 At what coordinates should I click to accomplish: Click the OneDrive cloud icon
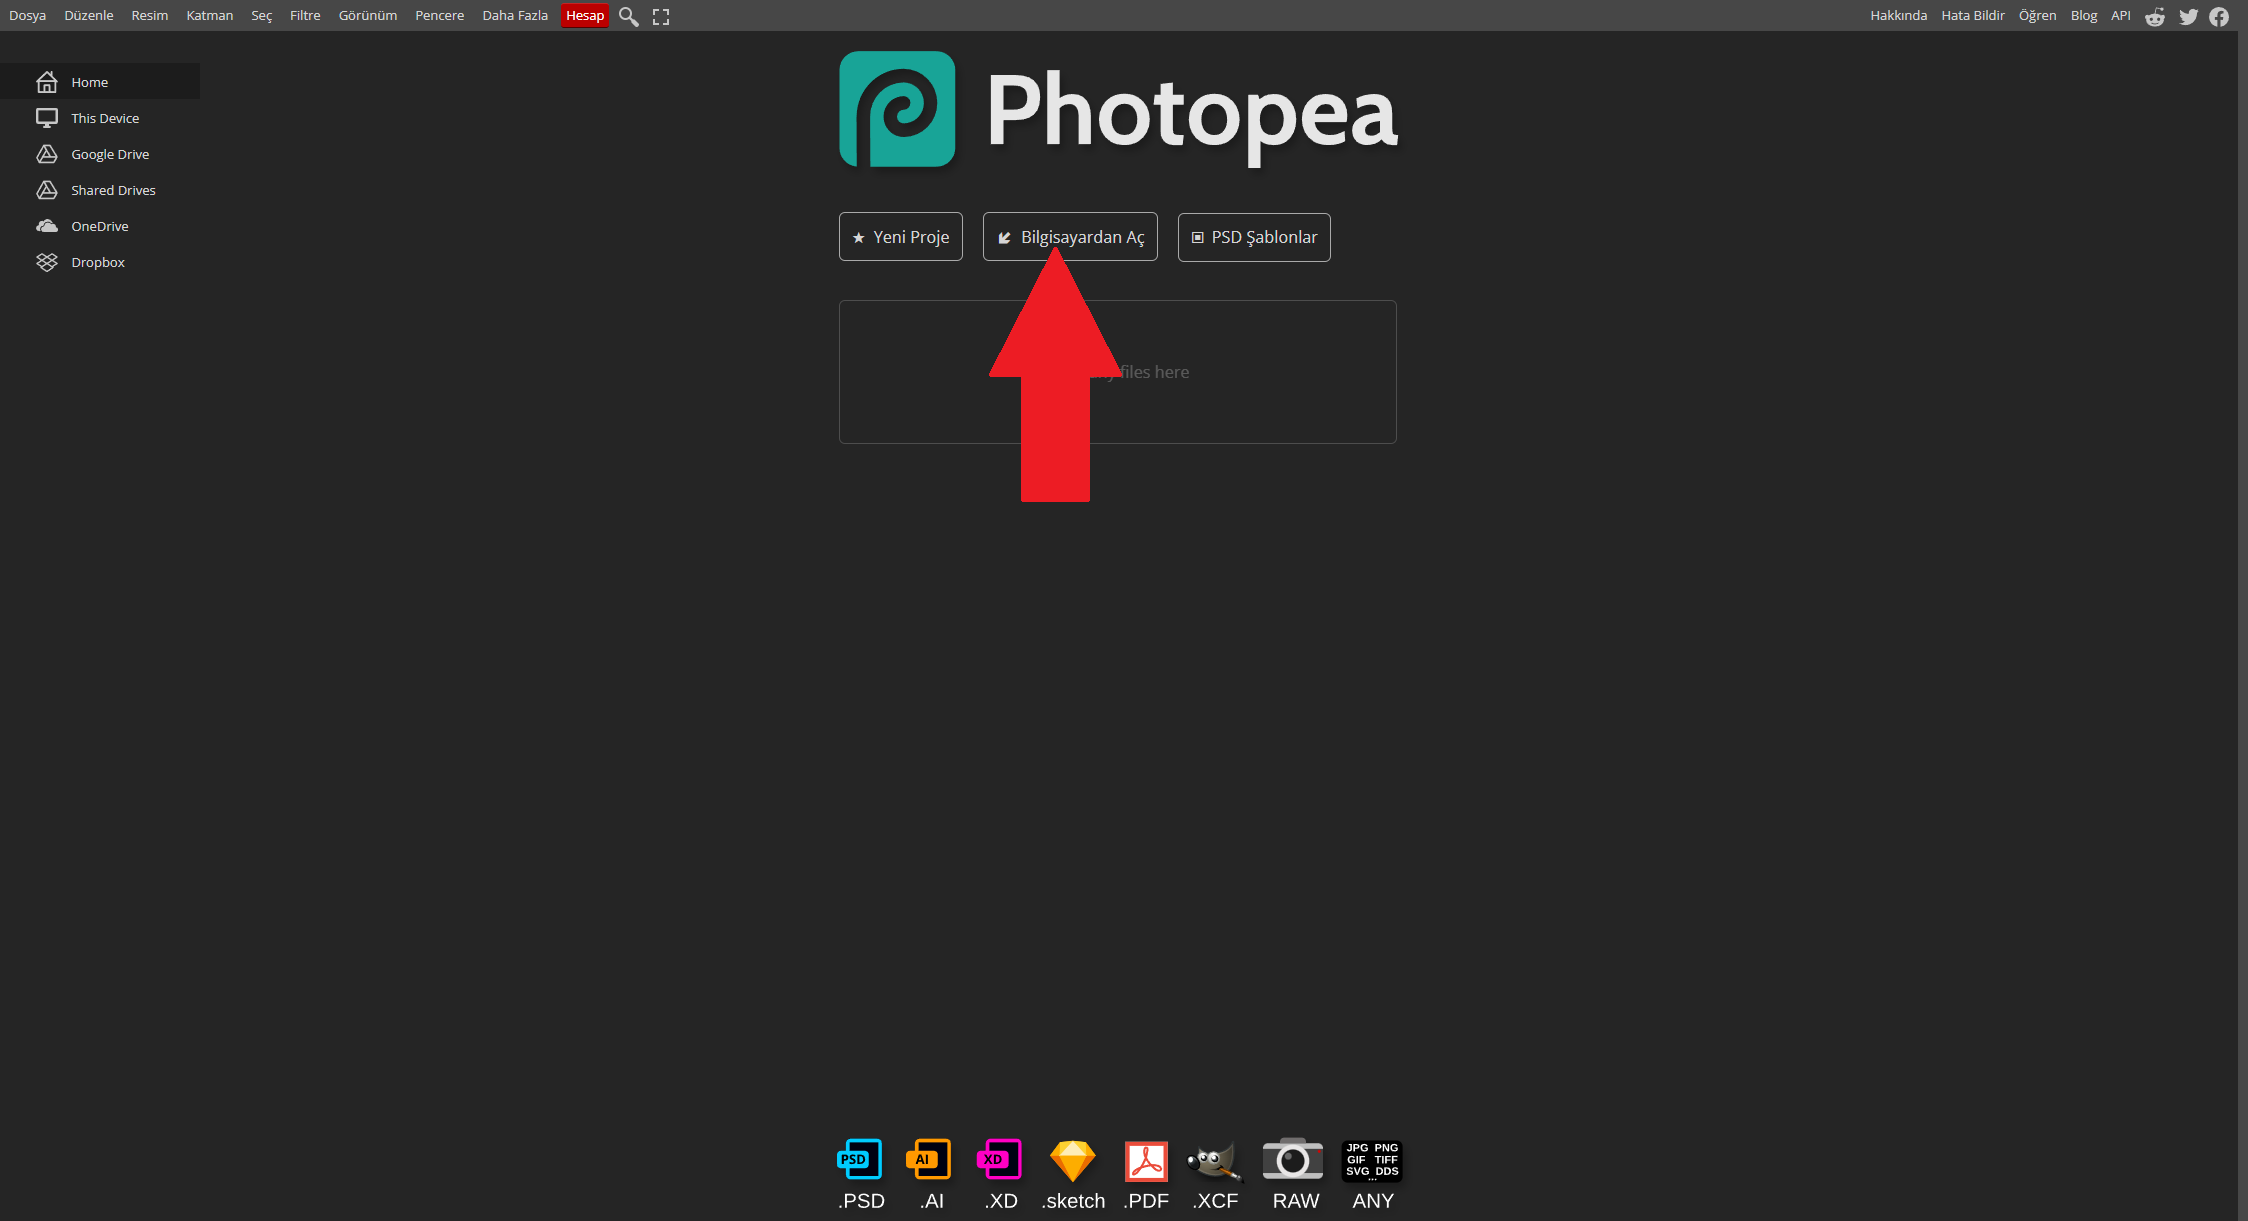point(47,226)
